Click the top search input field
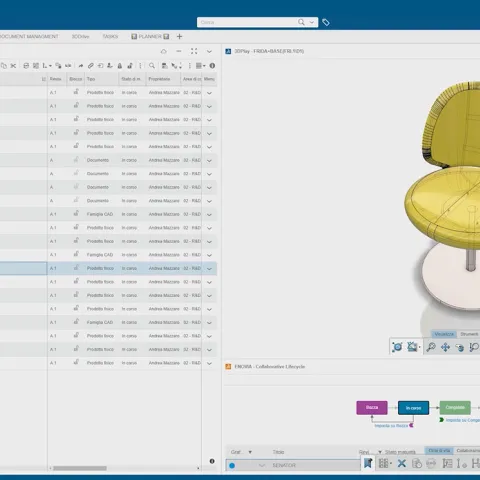 [x=248, y=22]
